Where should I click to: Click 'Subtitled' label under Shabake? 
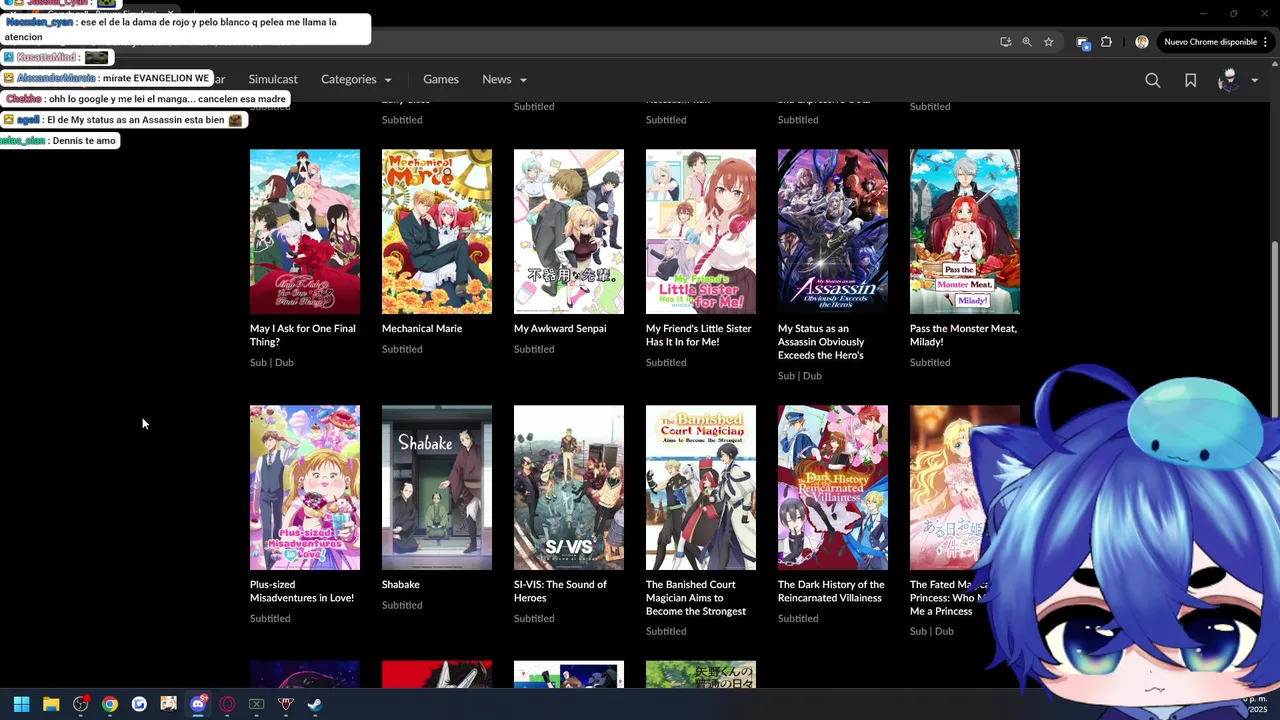(x=402, y=605)
